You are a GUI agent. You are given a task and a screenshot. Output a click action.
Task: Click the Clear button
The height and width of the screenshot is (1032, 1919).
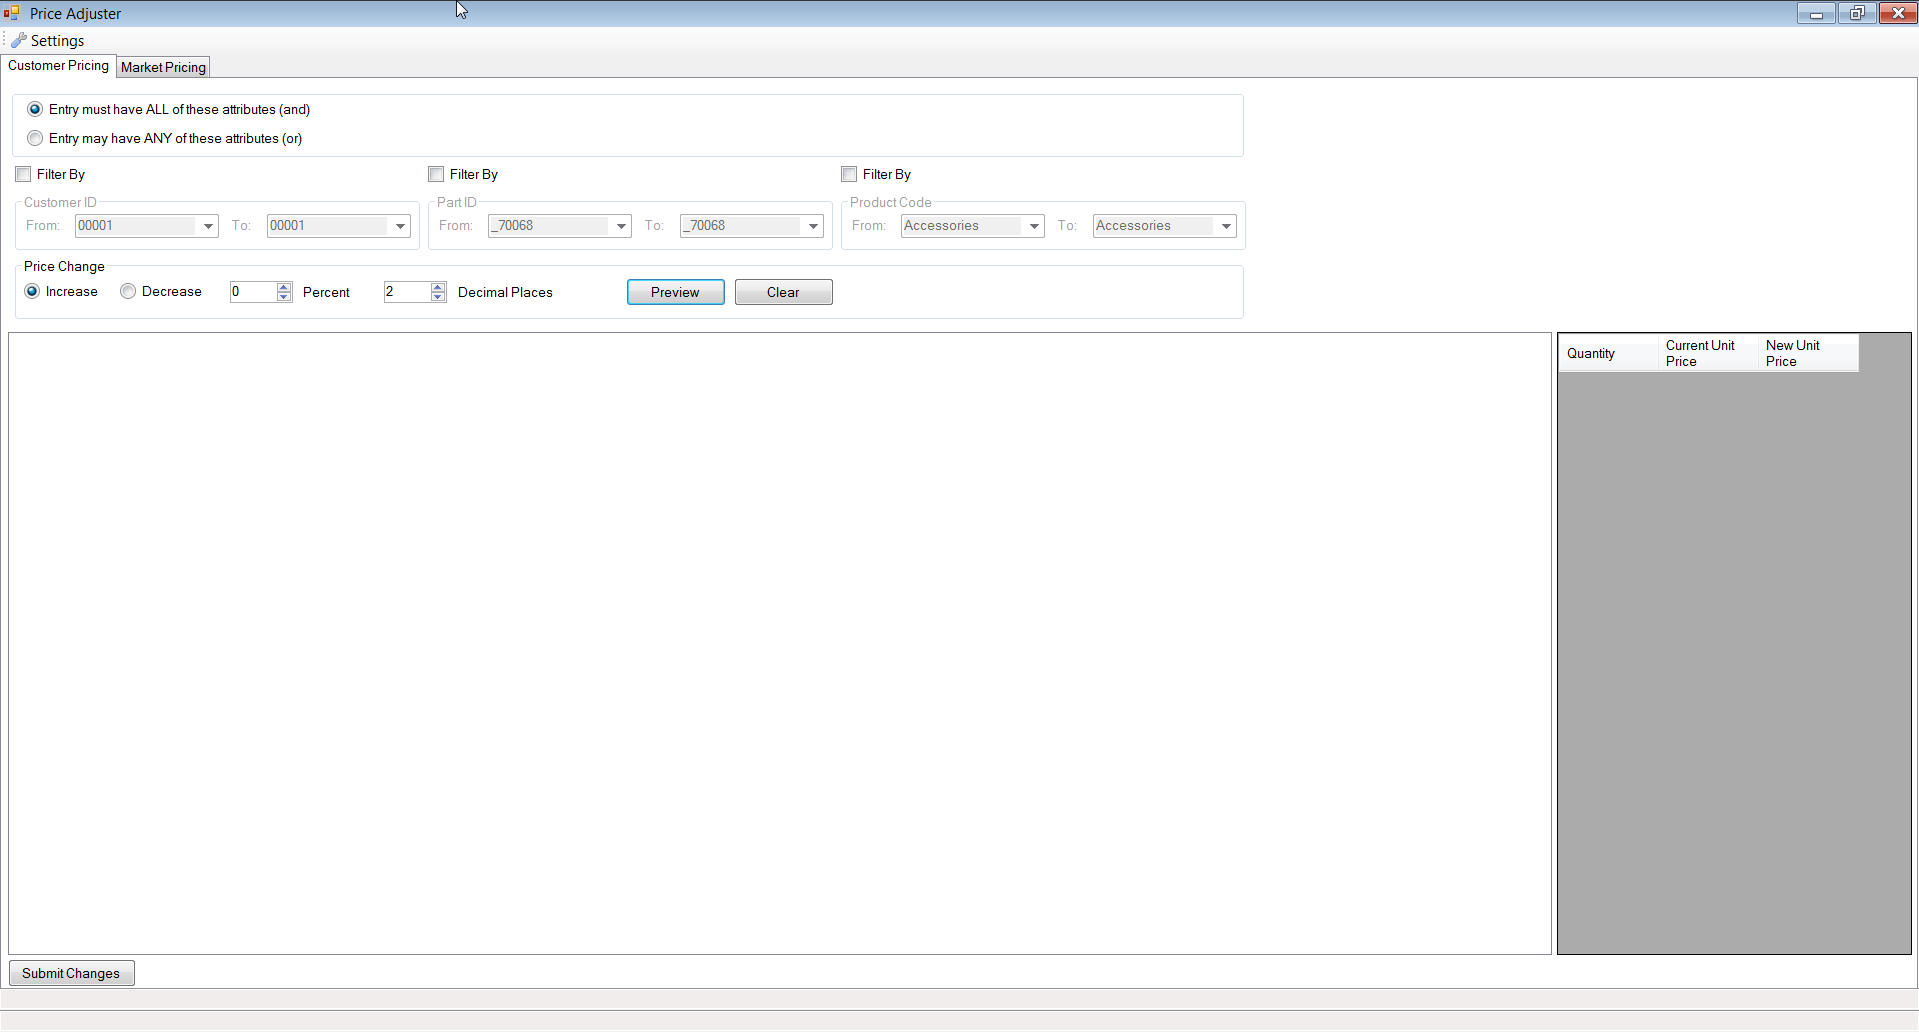click(783, 292)
